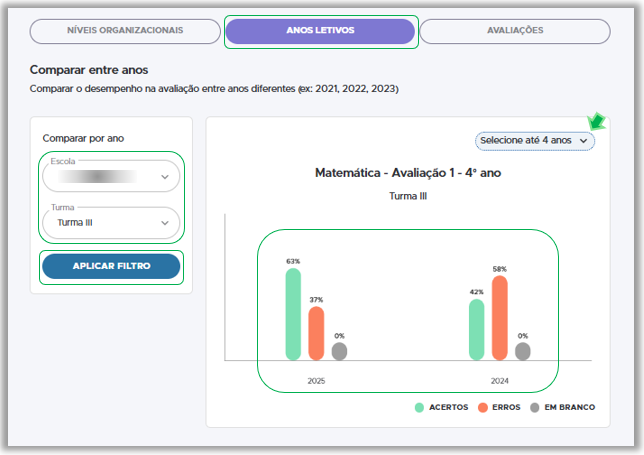The image size is (644, 455).
Task: Click the gray 0% bar for 2024
Action: tap(522, 352)
